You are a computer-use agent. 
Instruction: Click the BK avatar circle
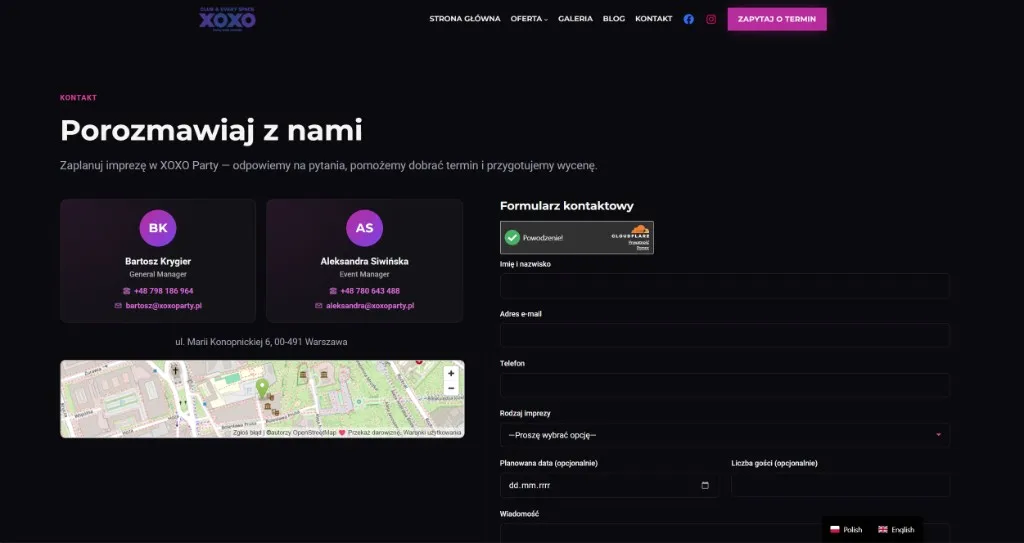click(158, 228)
